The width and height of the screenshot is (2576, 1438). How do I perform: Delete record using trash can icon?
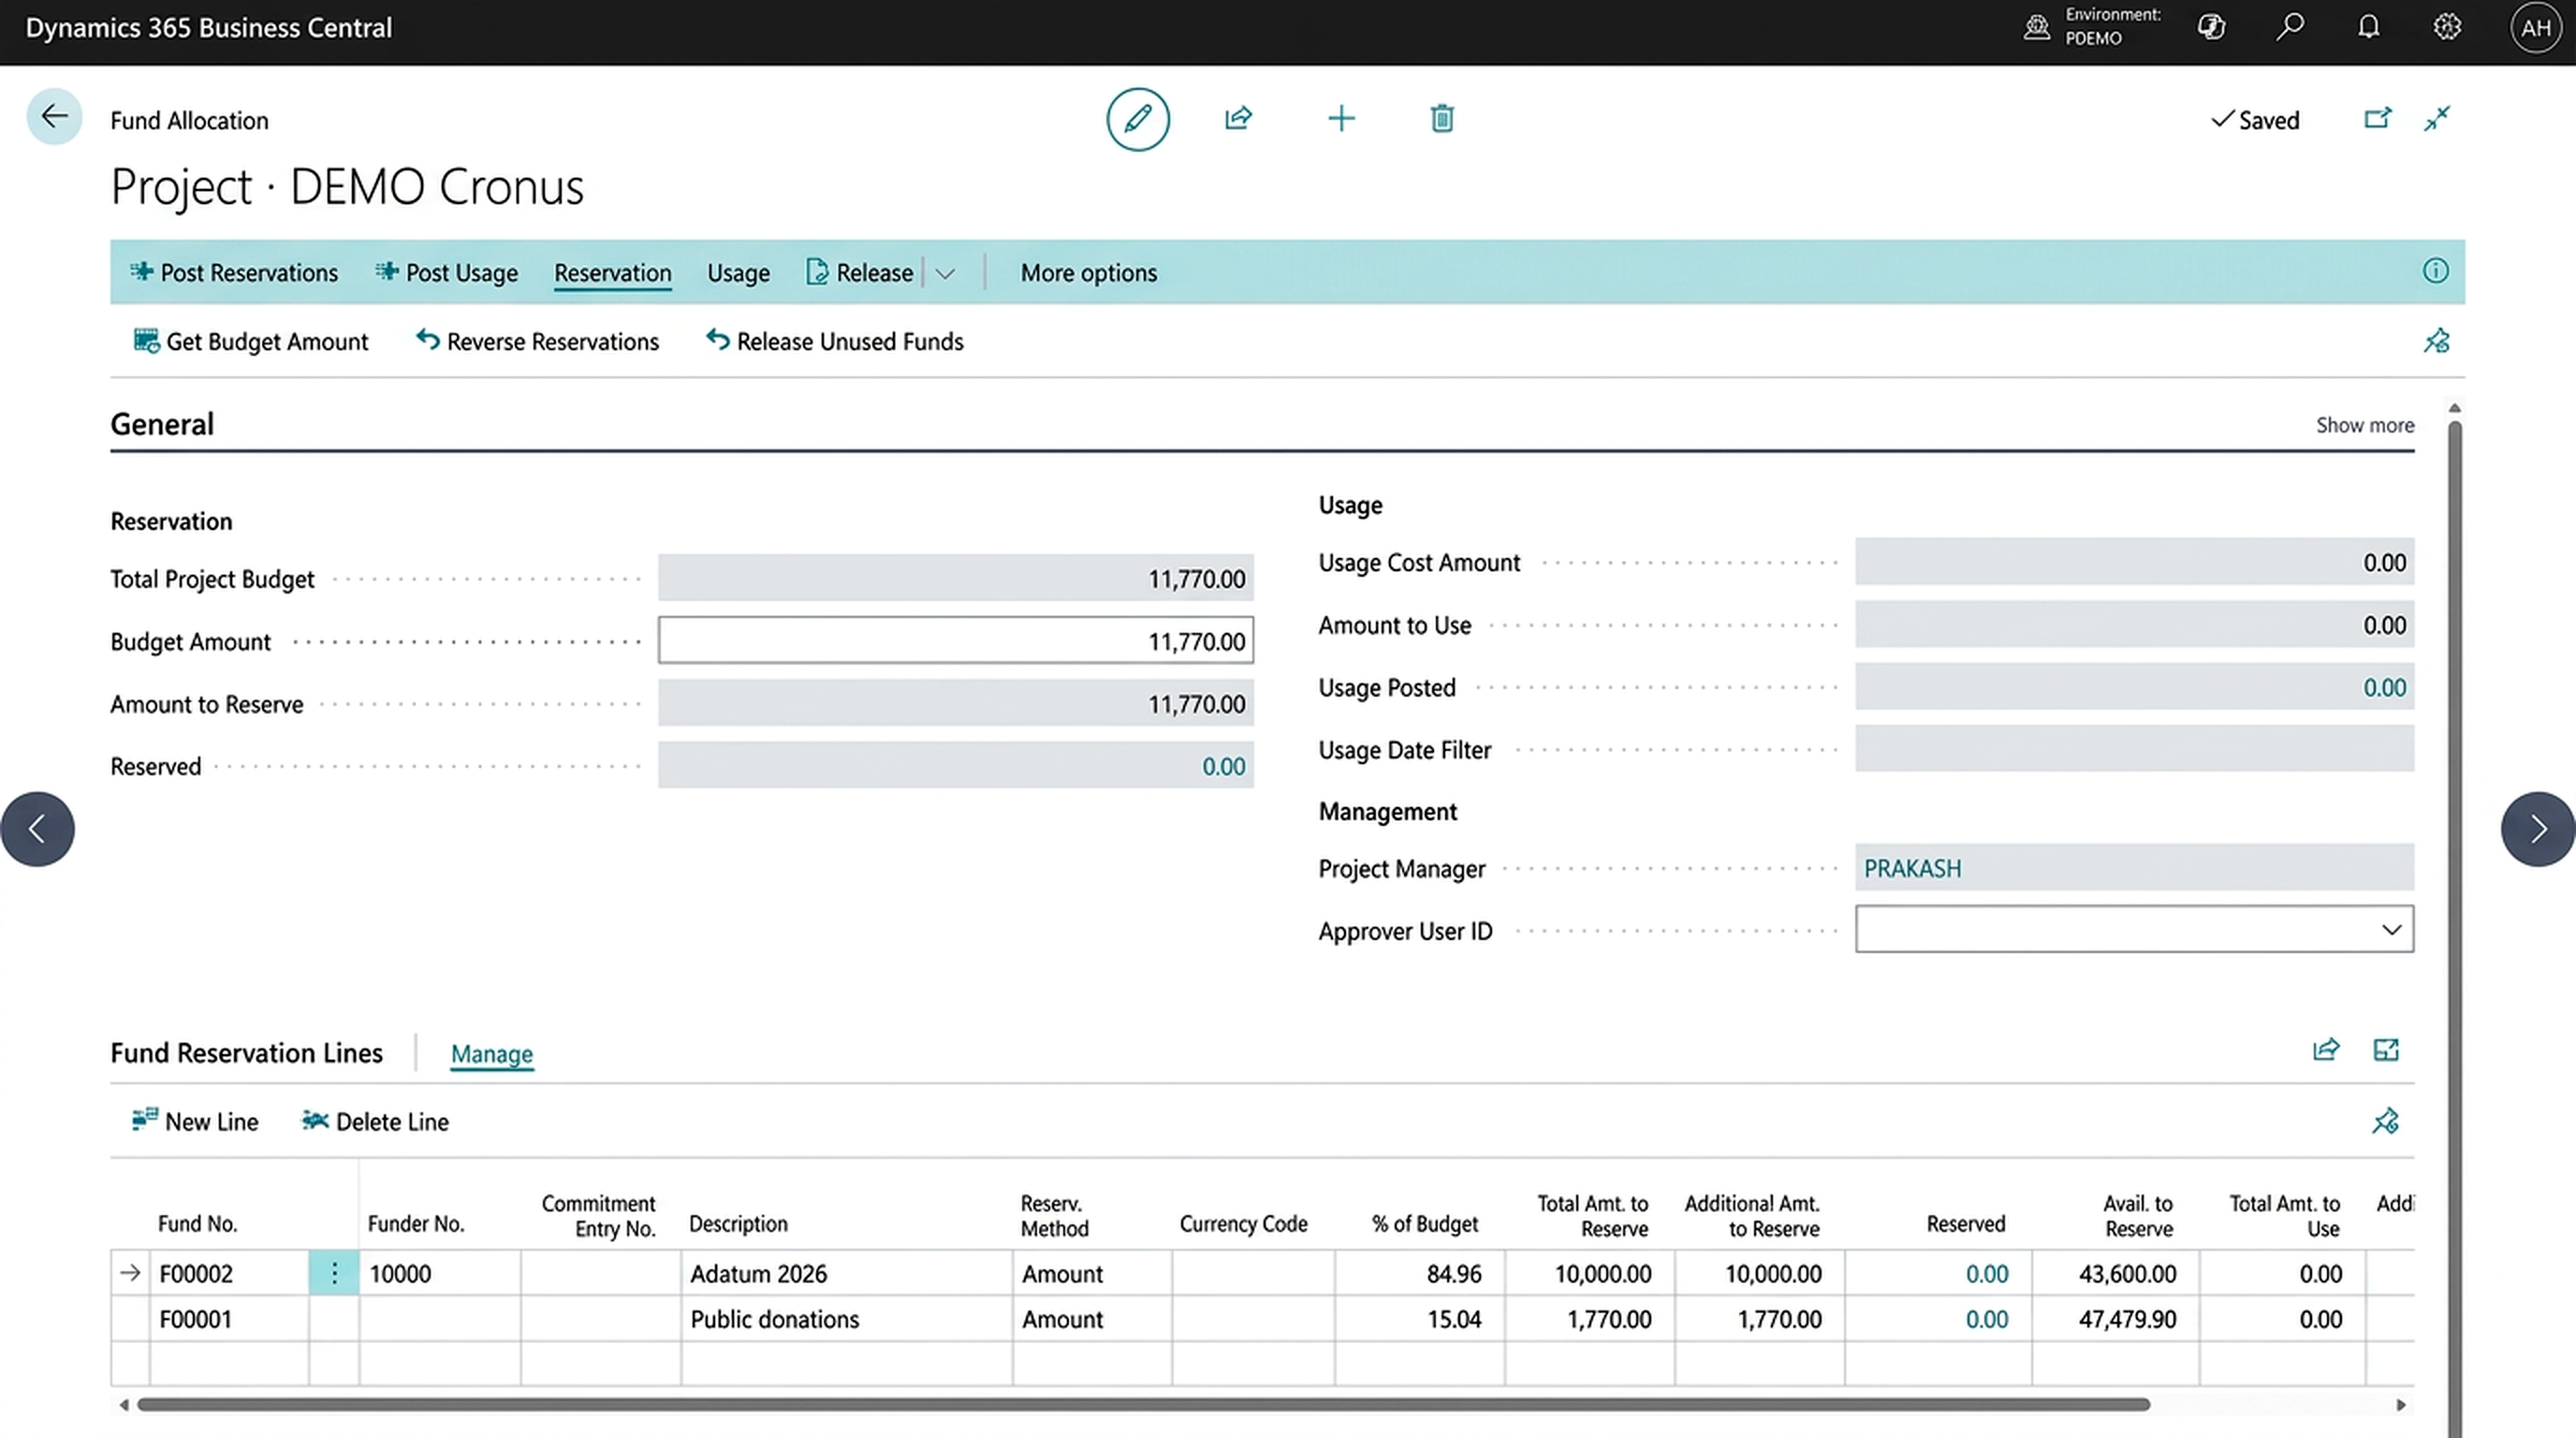1441,119
